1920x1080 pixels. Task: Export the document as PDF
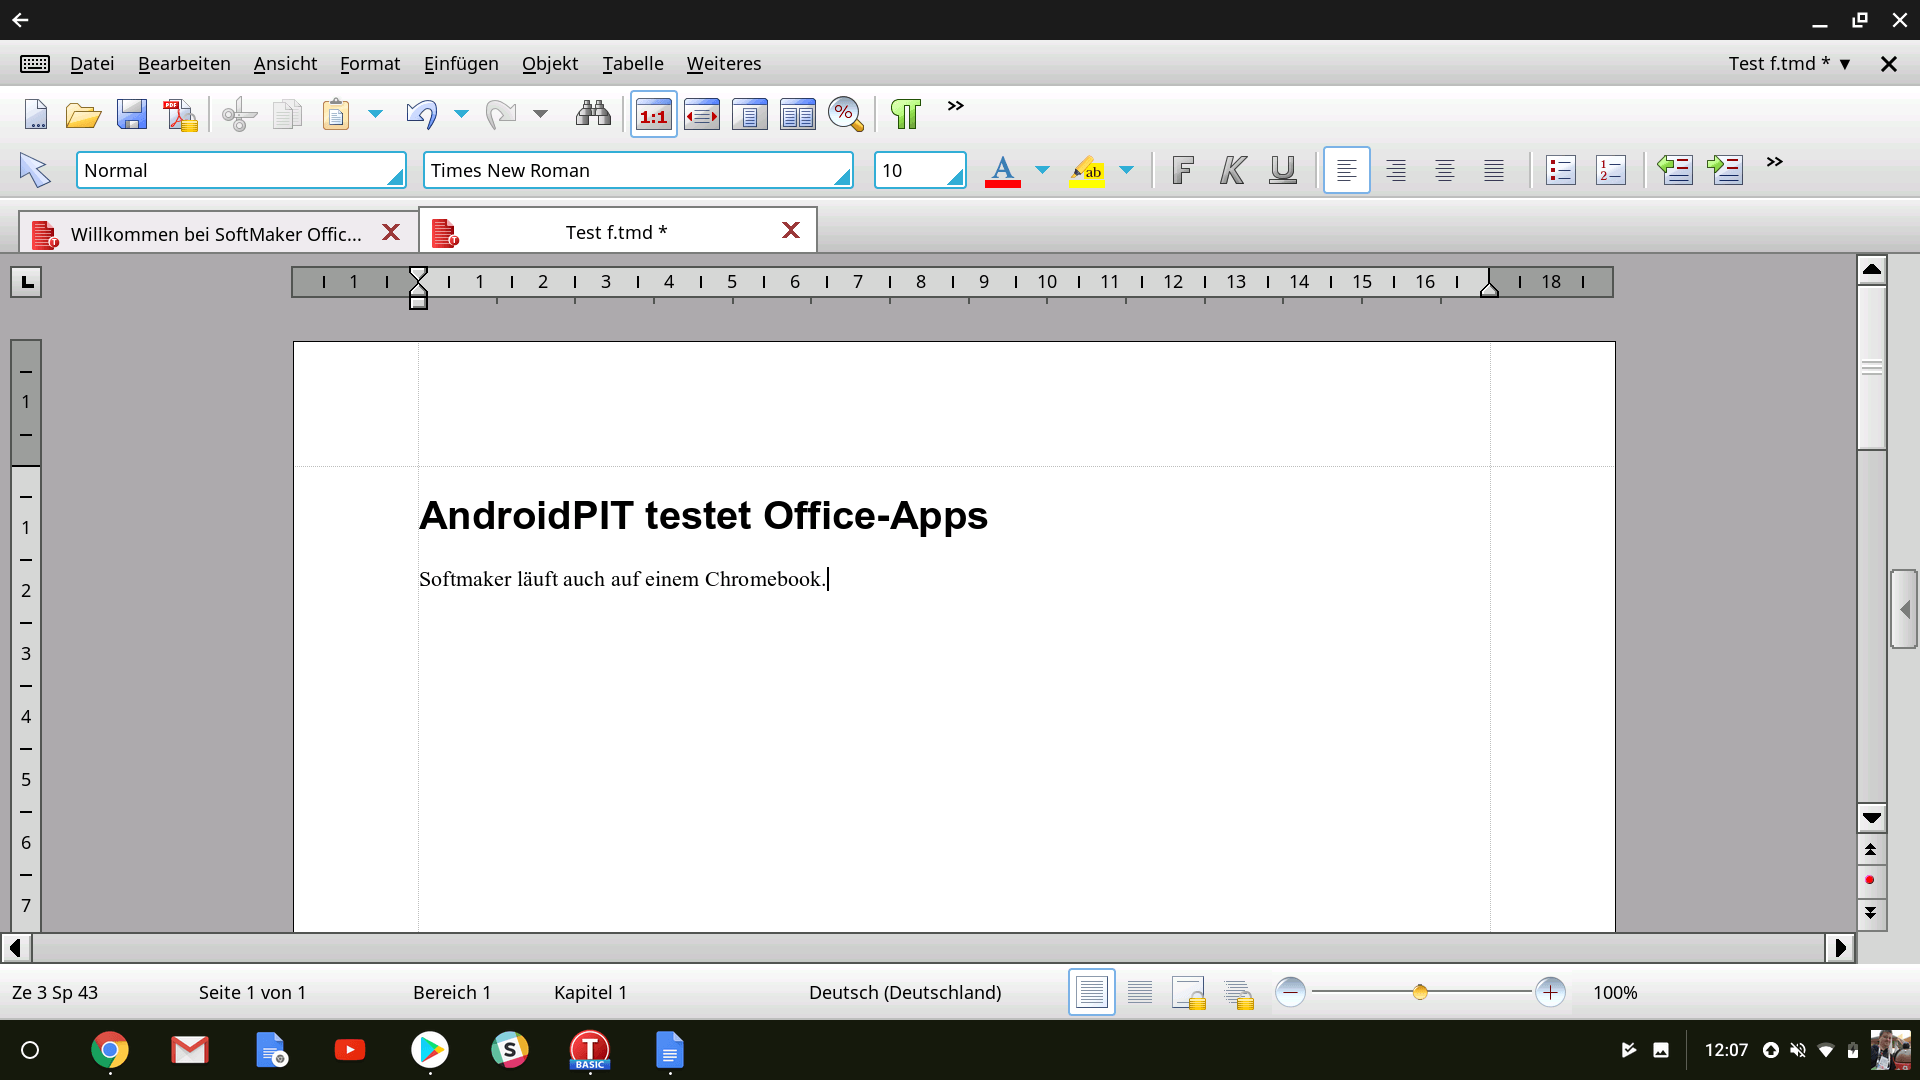tap(179, 114)
